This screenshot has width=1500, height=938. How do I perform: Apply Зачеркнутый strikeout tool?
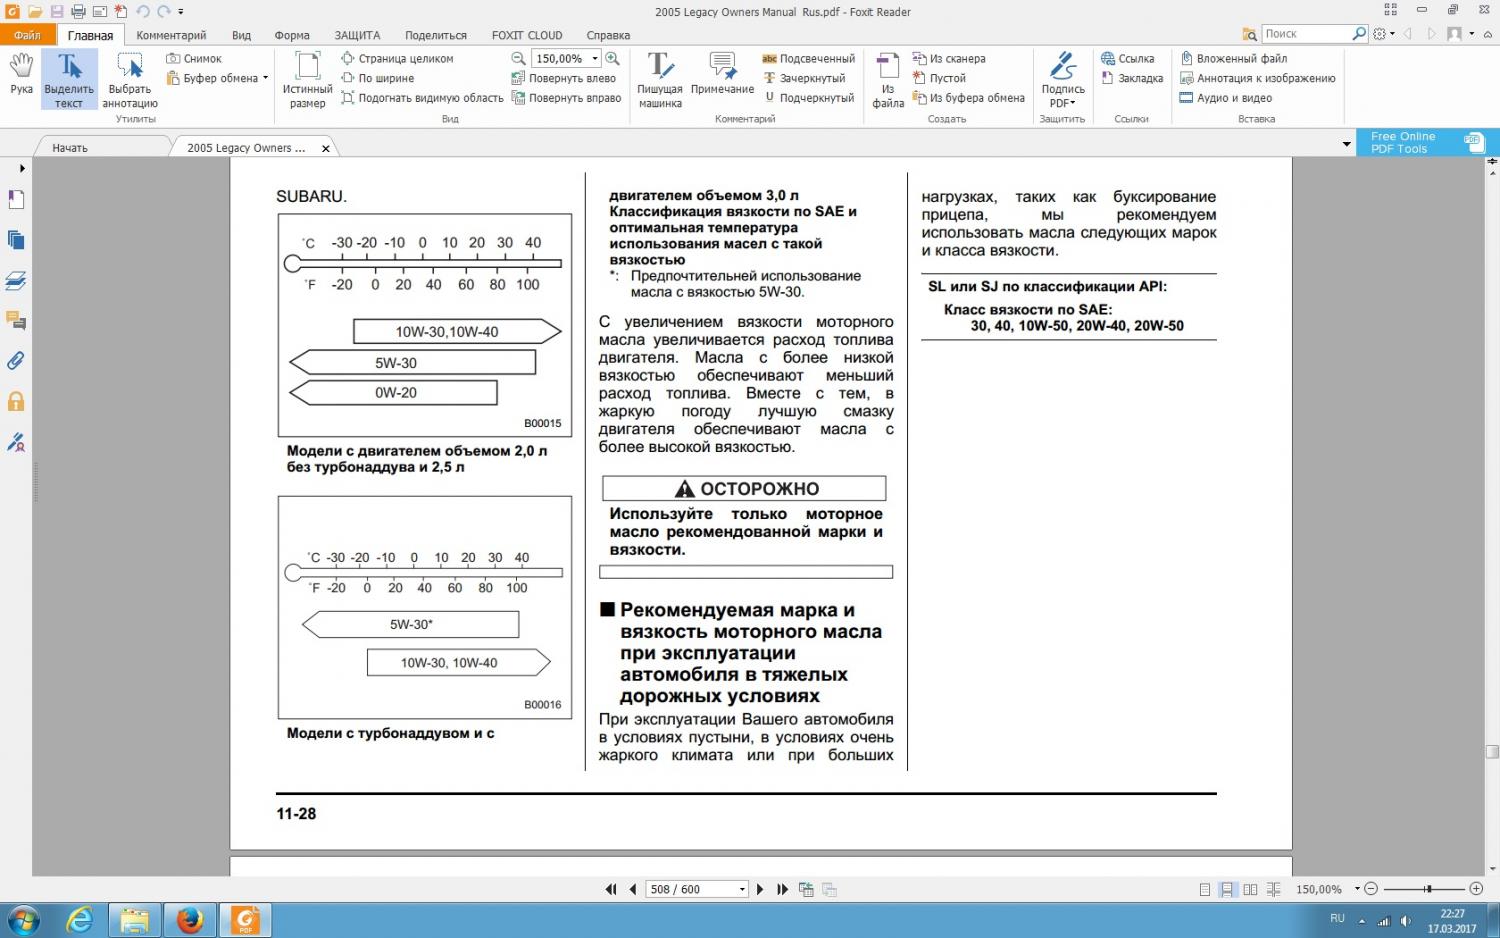click(804, 78)
